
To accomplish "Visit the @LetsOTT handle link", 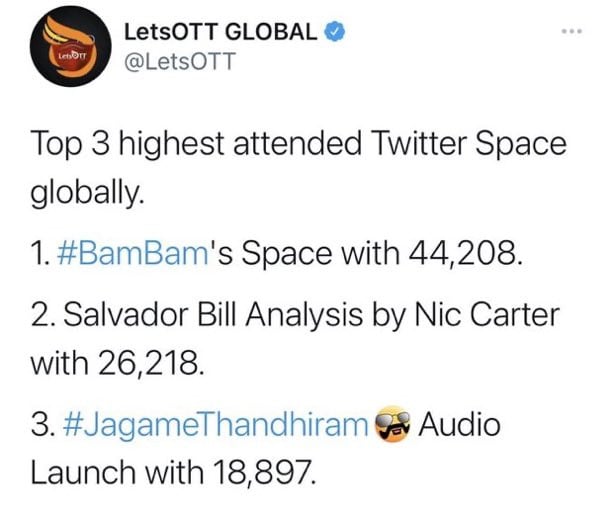I will tap(180, 62).
